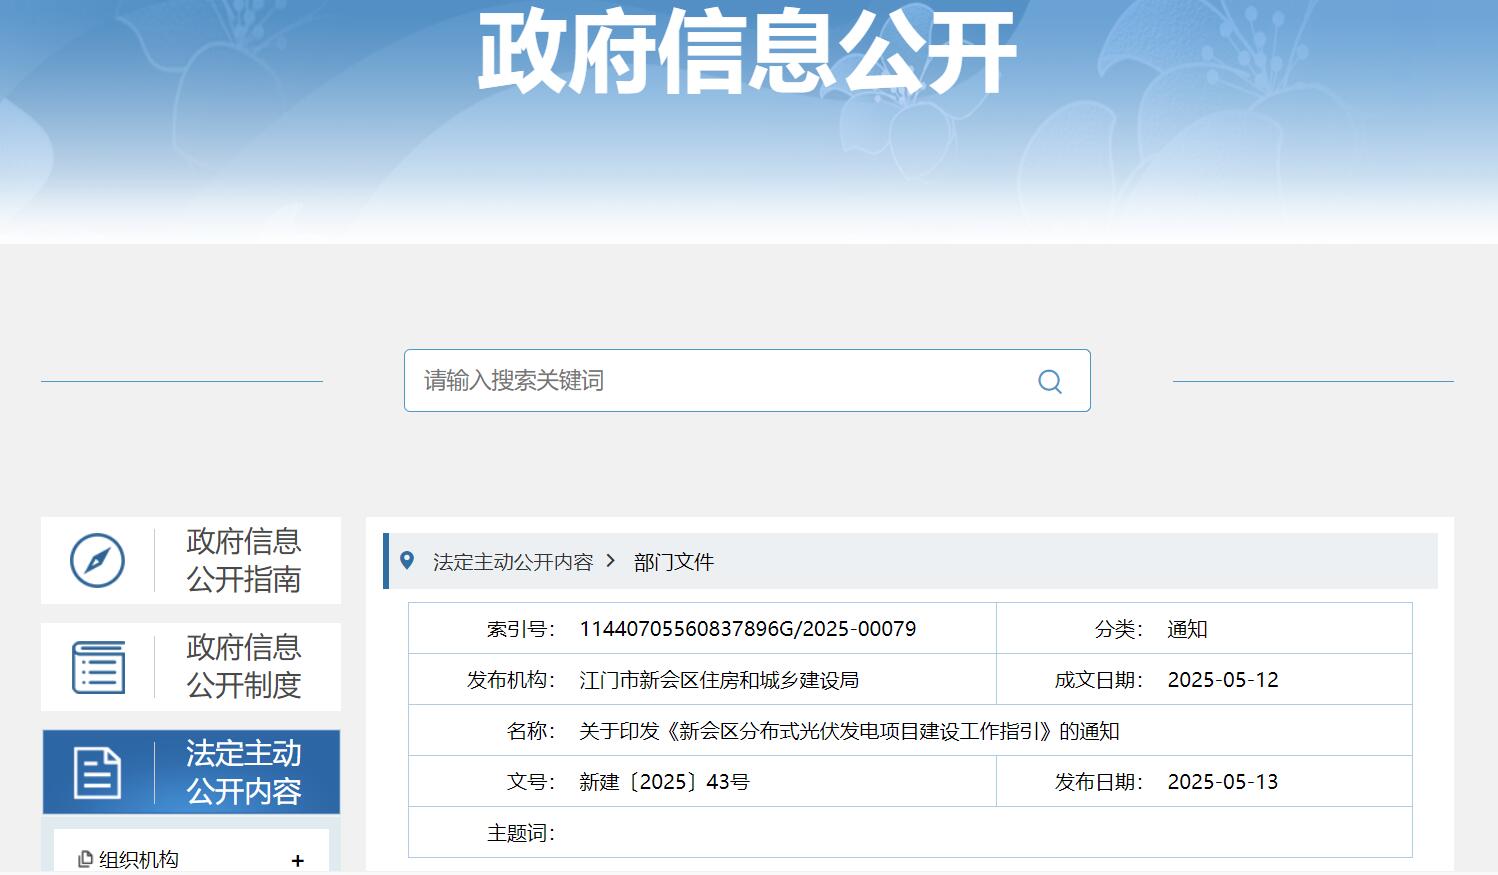Click the breadcrumb chevron arrow
The image size is (1498, 875).
pyautogui.click(x=611, y=561)
